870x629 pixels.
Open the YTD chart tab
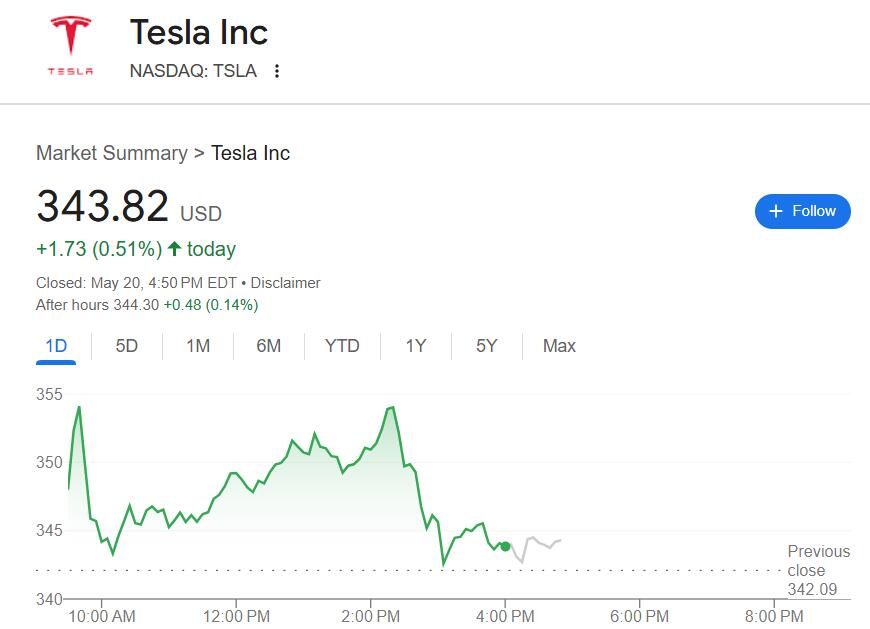tap(342, 346)
